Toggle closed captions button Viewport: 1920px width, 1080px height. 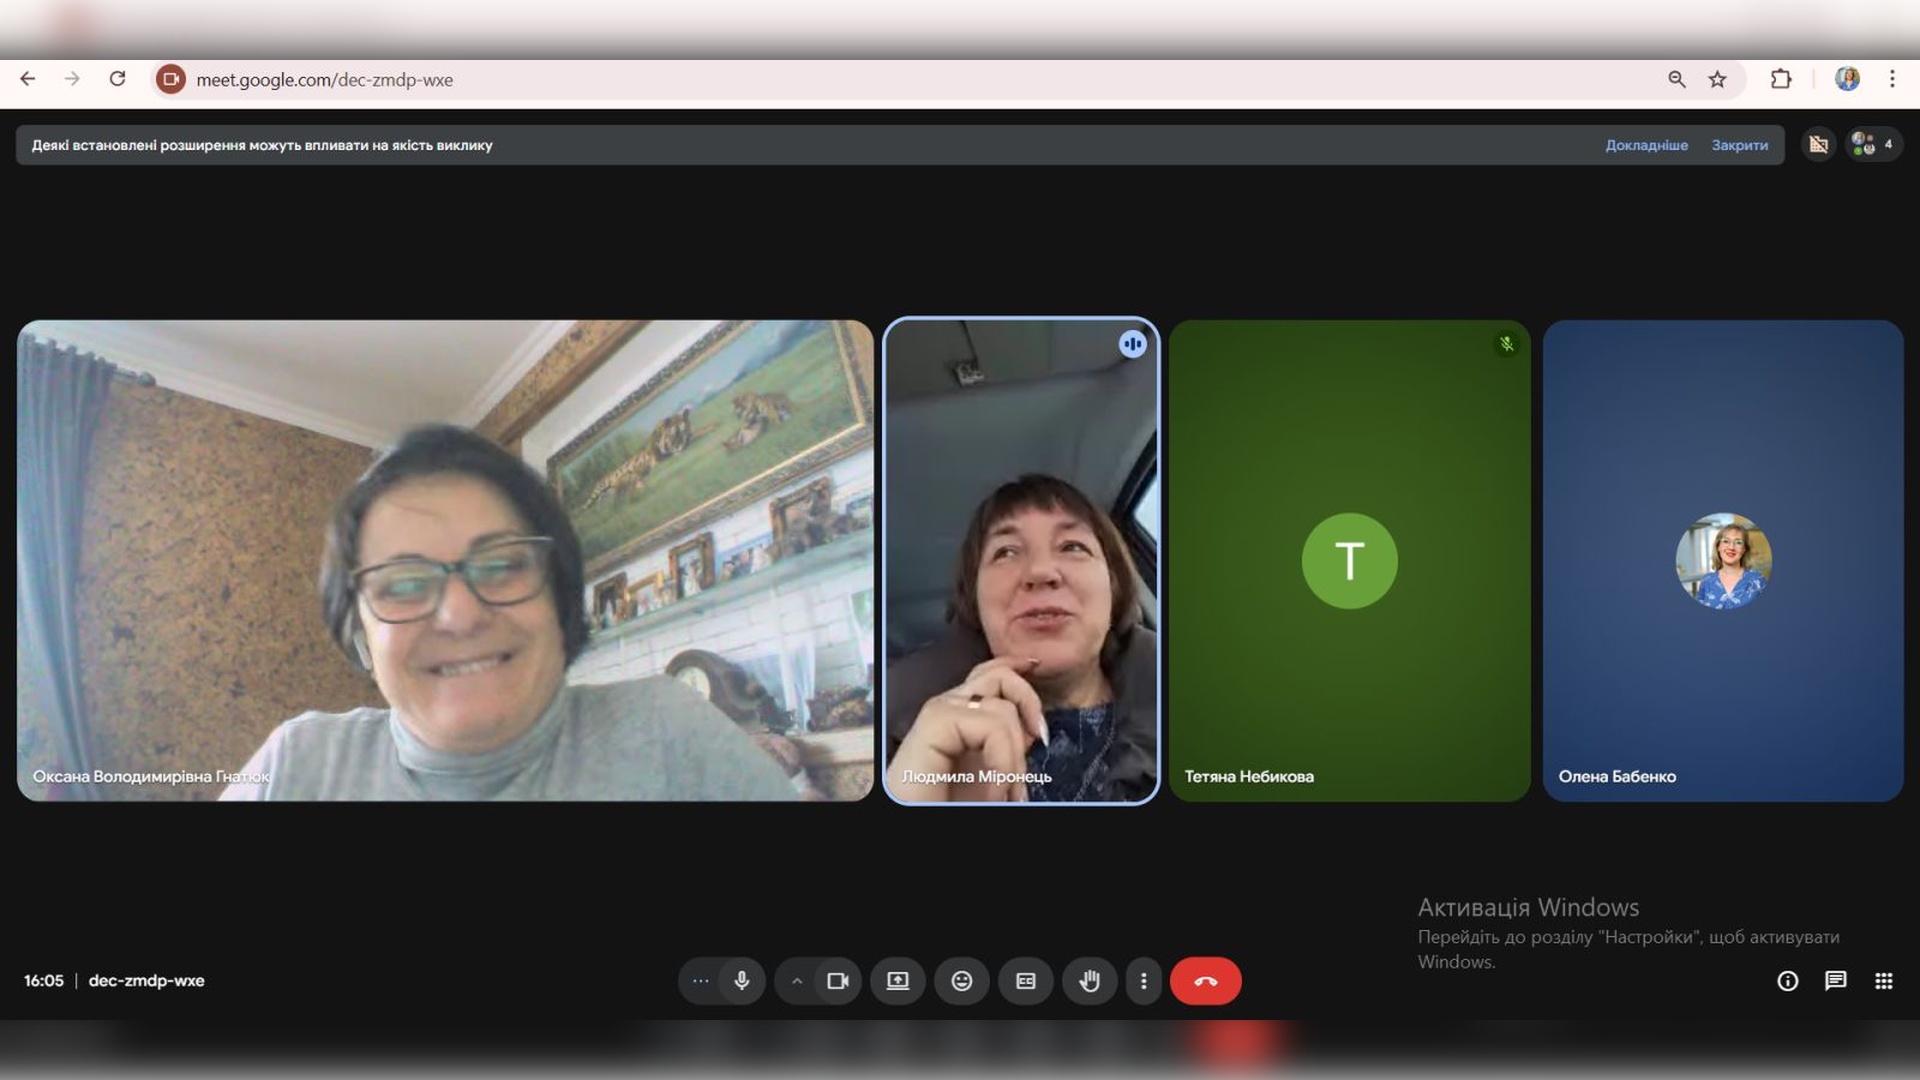[x=1025, y=981]
